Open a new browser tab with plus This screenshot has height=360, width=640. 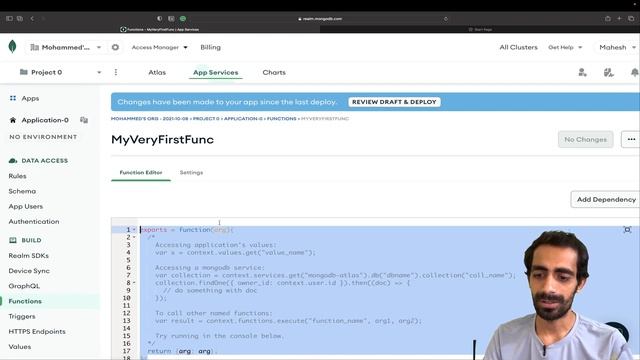(619, 18)
